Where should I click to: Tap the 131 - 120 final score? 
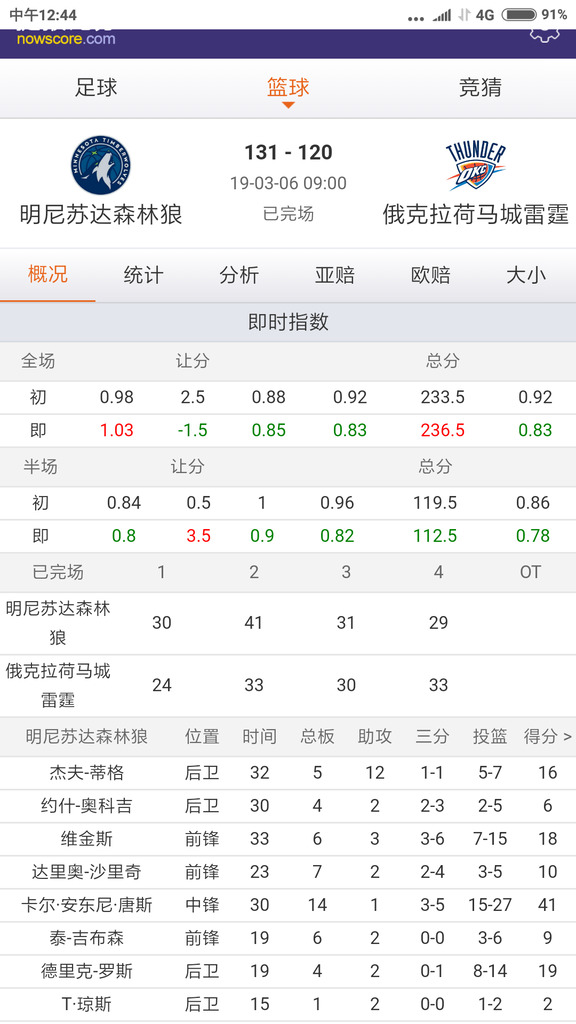[288, 152]
